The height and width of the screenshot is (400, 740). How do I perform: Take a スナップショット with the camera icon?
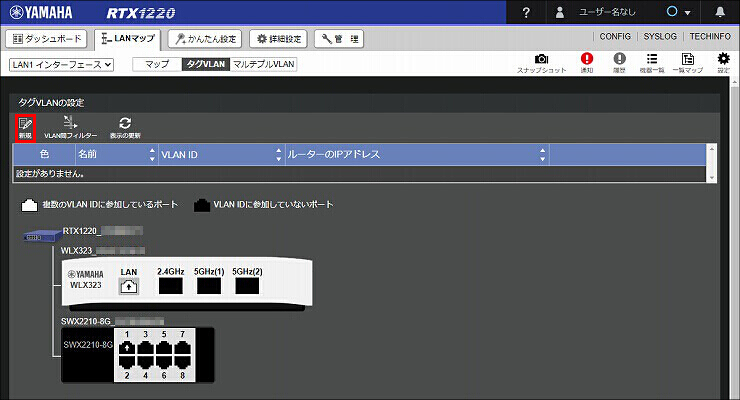pyautogui.click(x=541, y=63)
